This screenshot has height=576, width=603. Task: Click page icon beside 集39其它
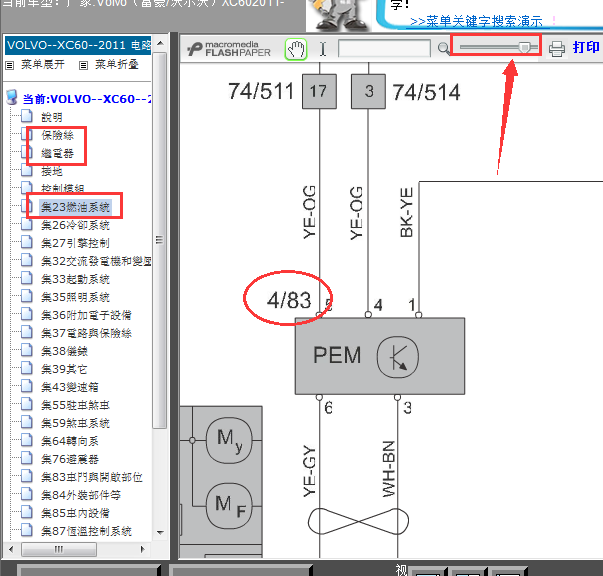[27, 368]
